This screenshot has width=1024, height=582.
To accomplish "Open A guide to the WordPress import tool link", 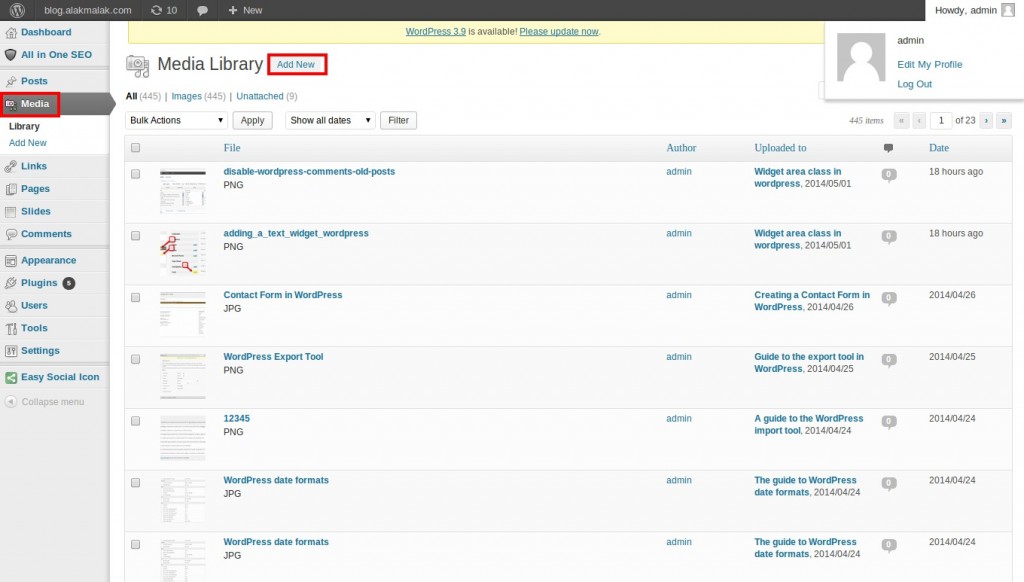I will [x=808, y=425].
